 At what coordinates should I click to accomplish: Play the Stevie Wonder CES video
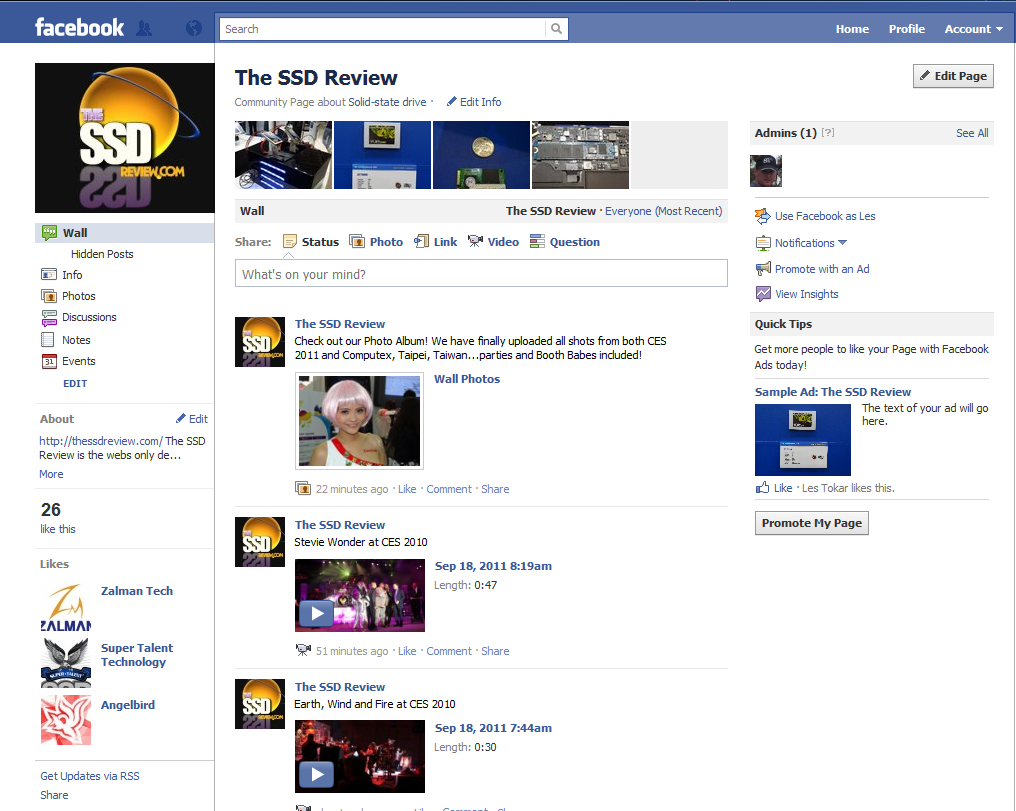click(316, 613)
